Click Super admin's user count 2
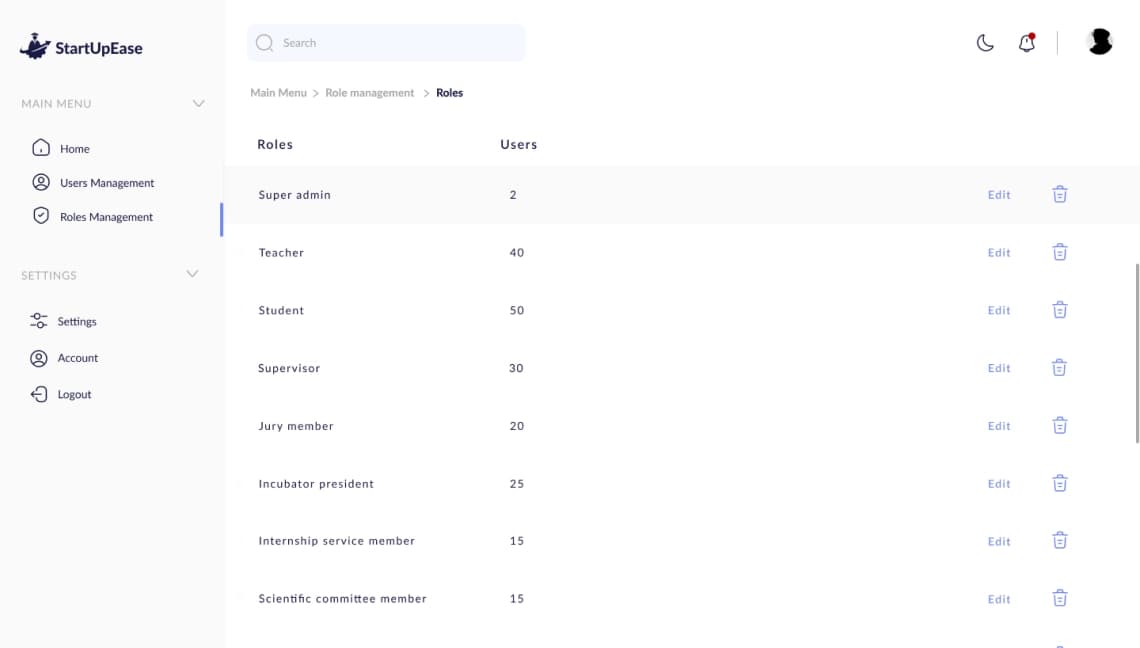 pyautogui.click(x=513, y=195)
